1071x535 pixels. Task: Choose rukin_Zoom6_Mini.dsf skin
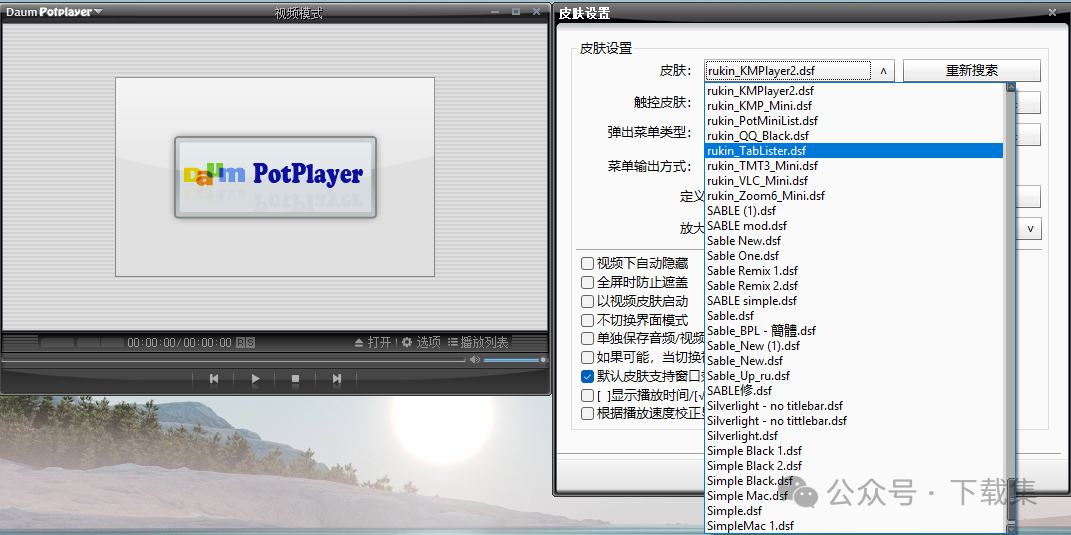click(x=854, y=195)
